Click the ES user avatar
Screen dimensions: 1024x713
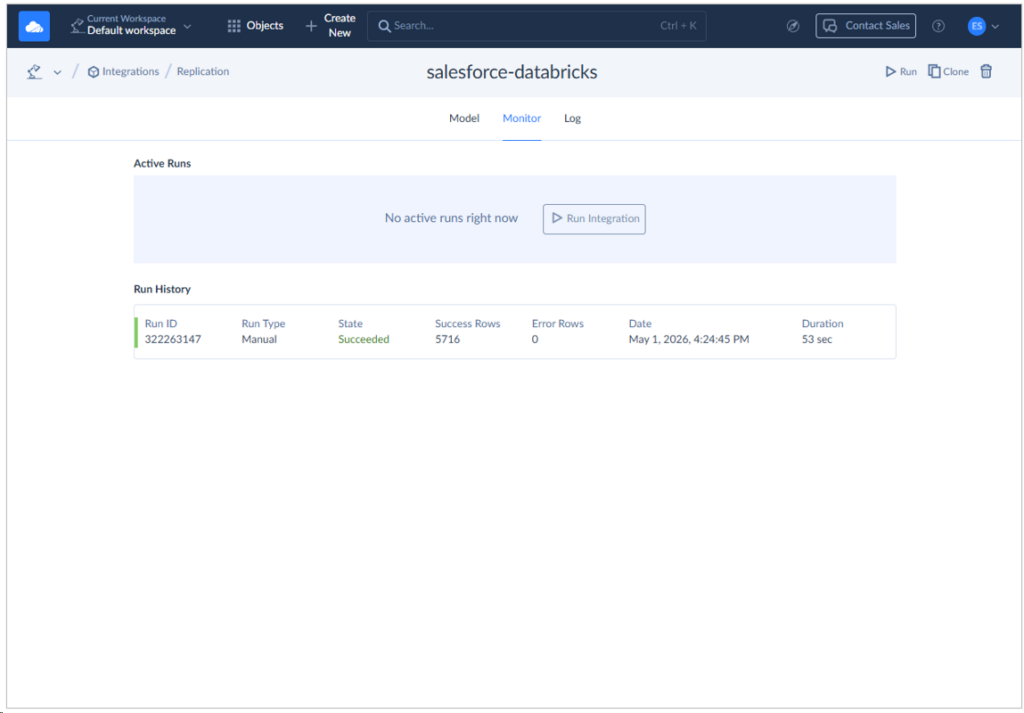(x=976, y=26)
